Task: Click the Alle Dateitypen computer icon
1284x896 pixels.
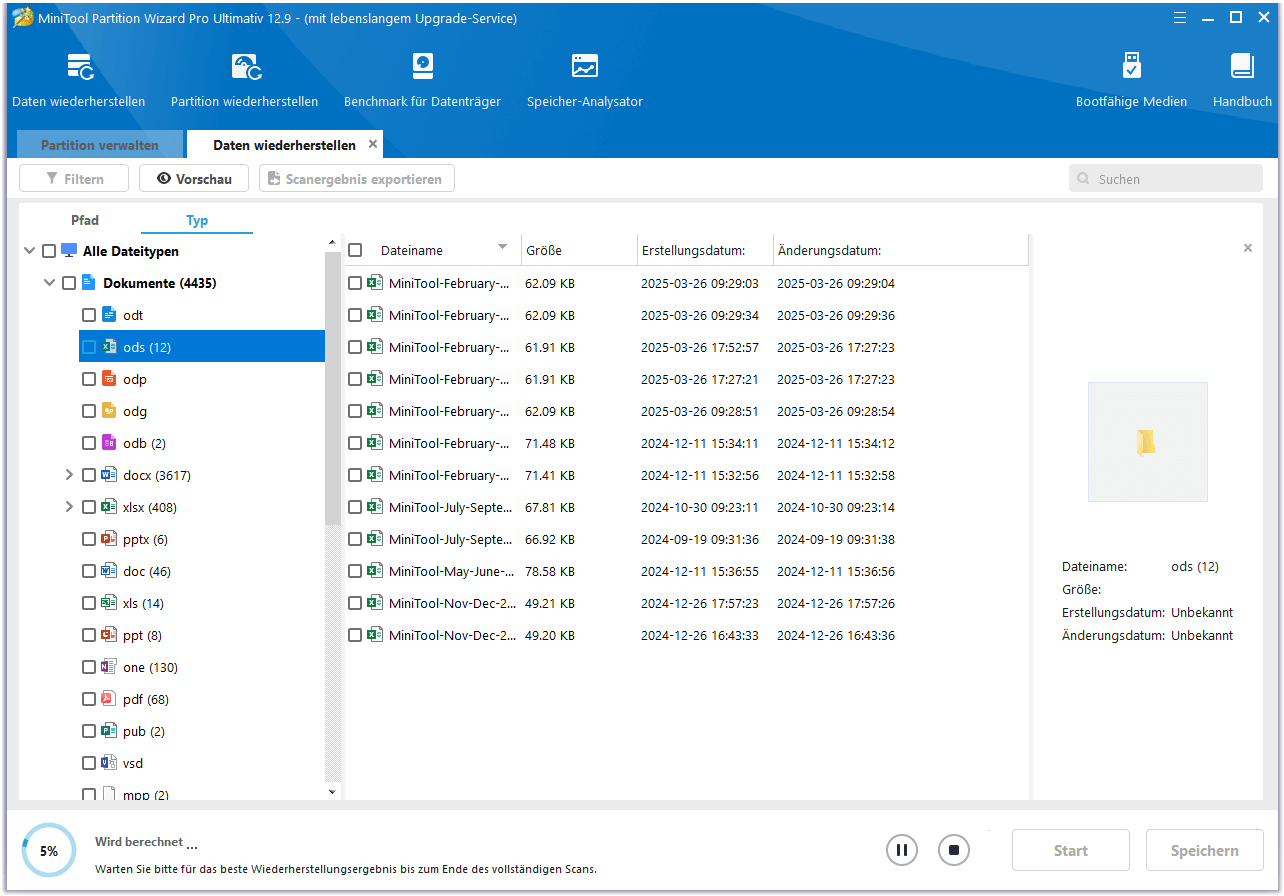Action: point(69,251)
